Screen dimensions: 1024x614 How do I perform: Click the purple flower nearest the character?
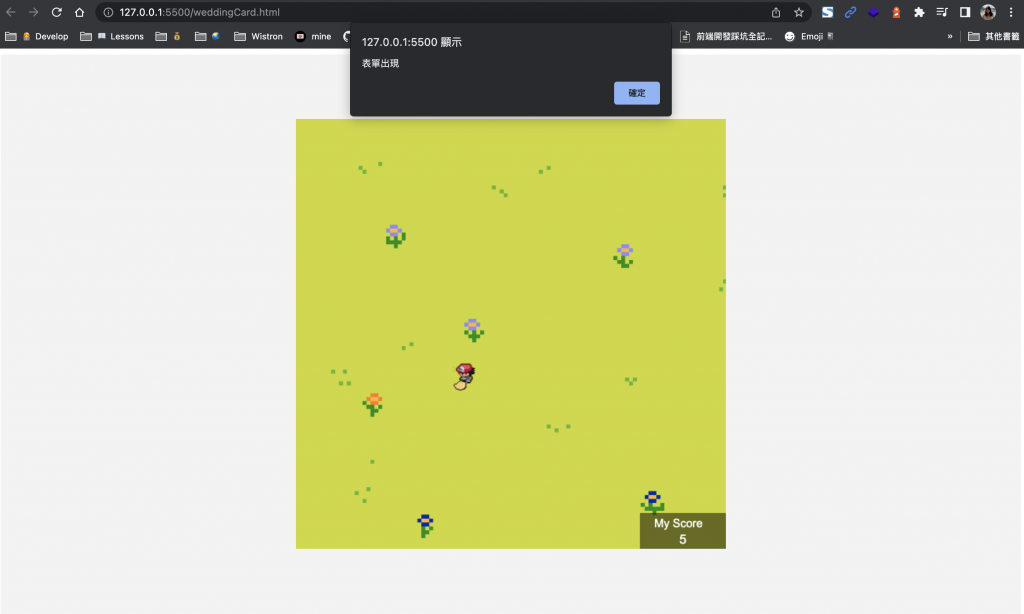coord(473,330)
